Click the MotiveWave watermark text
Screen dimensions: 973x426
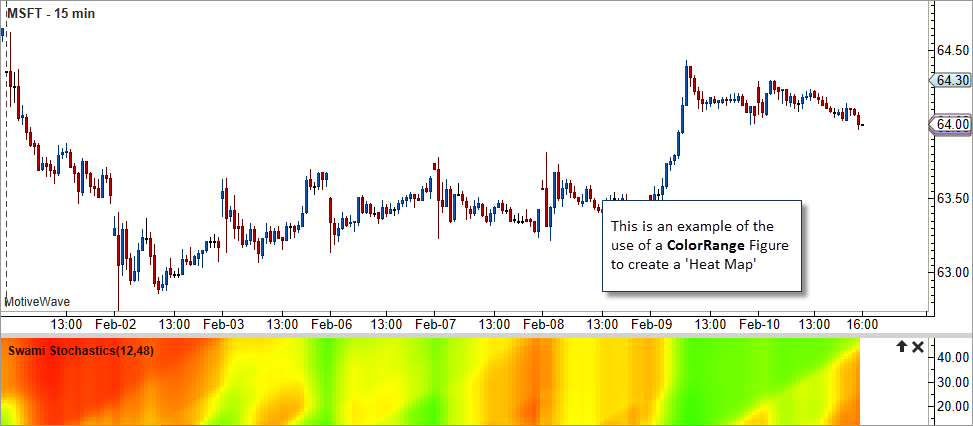38,301
